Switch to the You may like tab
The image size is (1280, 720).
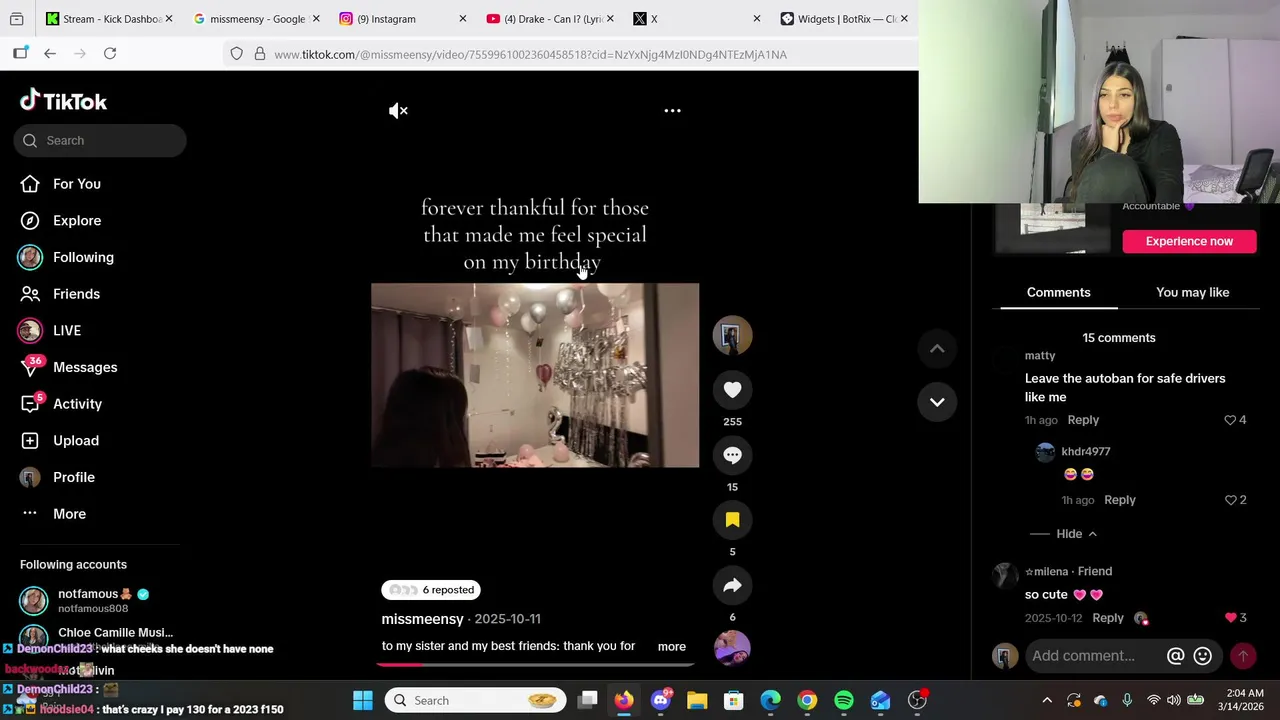pos(1192,292)
